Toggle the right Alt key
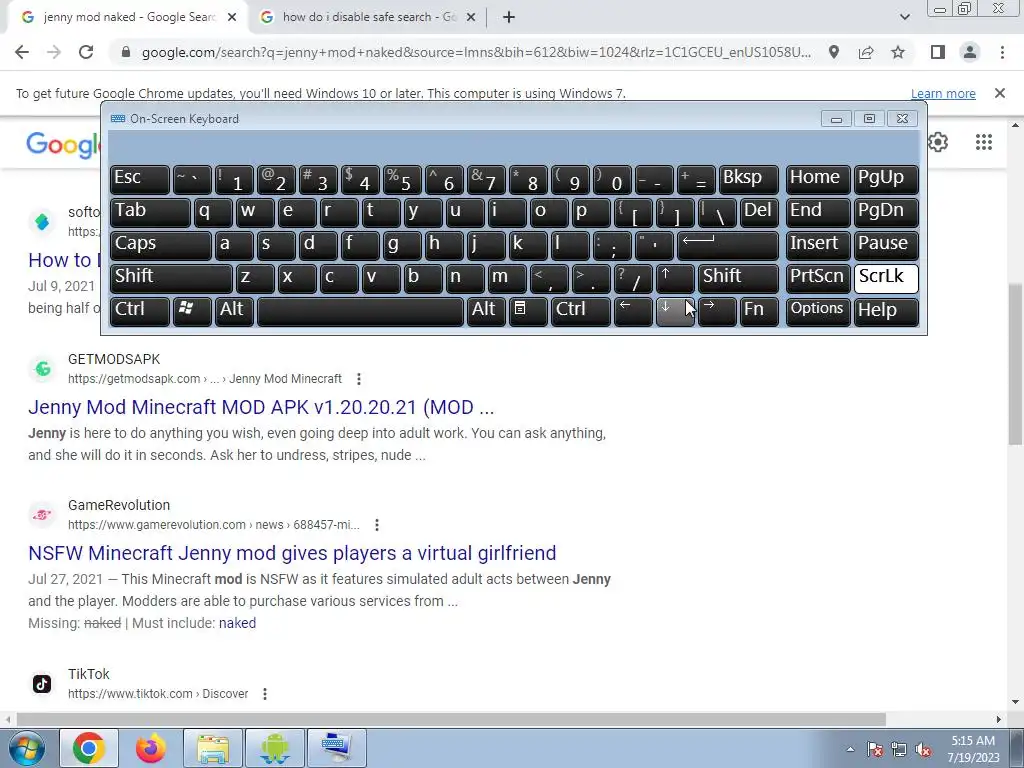Viewport: 1024px width, 768px height. pyautogui.click(x=486, y=311)
